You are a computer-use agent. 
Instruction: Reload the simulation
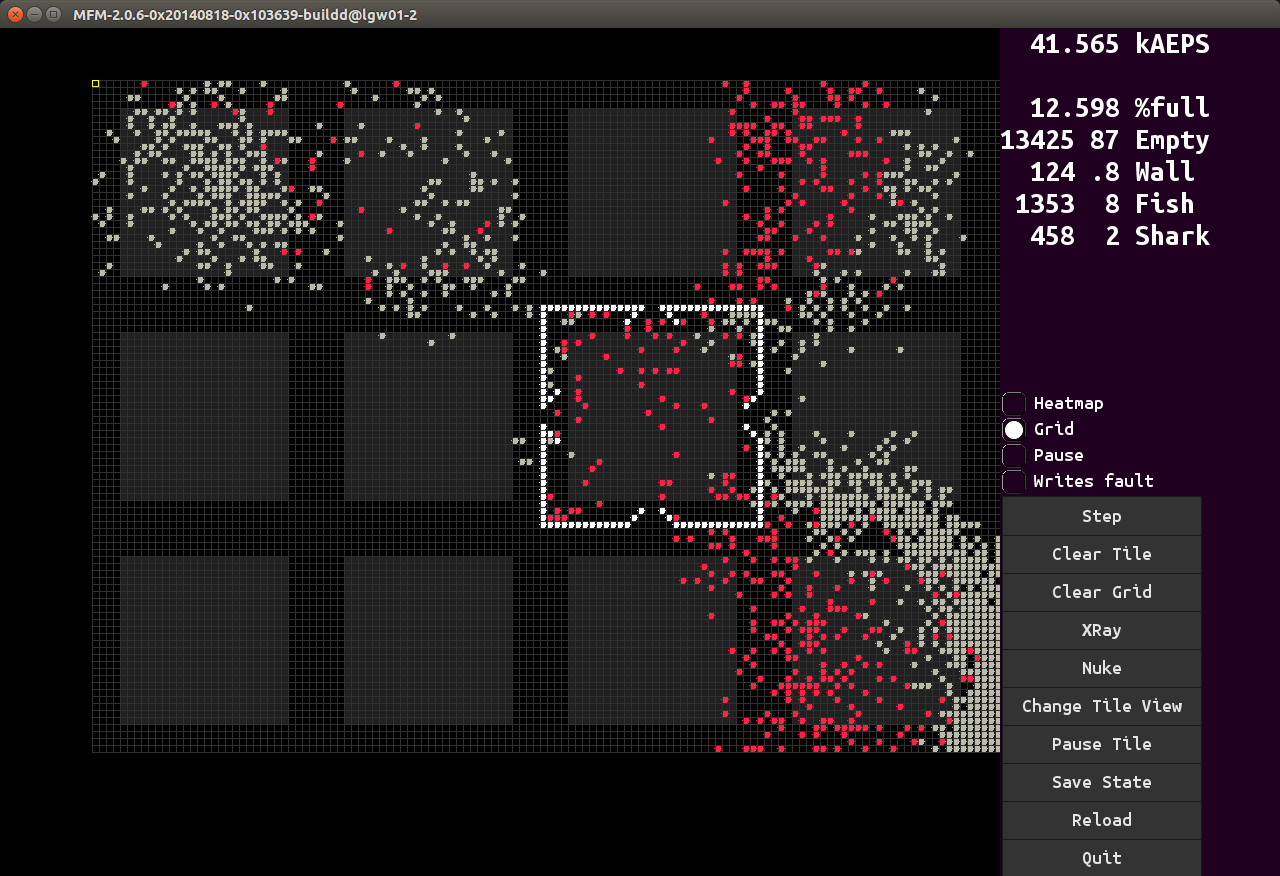tap(1101, 820)
